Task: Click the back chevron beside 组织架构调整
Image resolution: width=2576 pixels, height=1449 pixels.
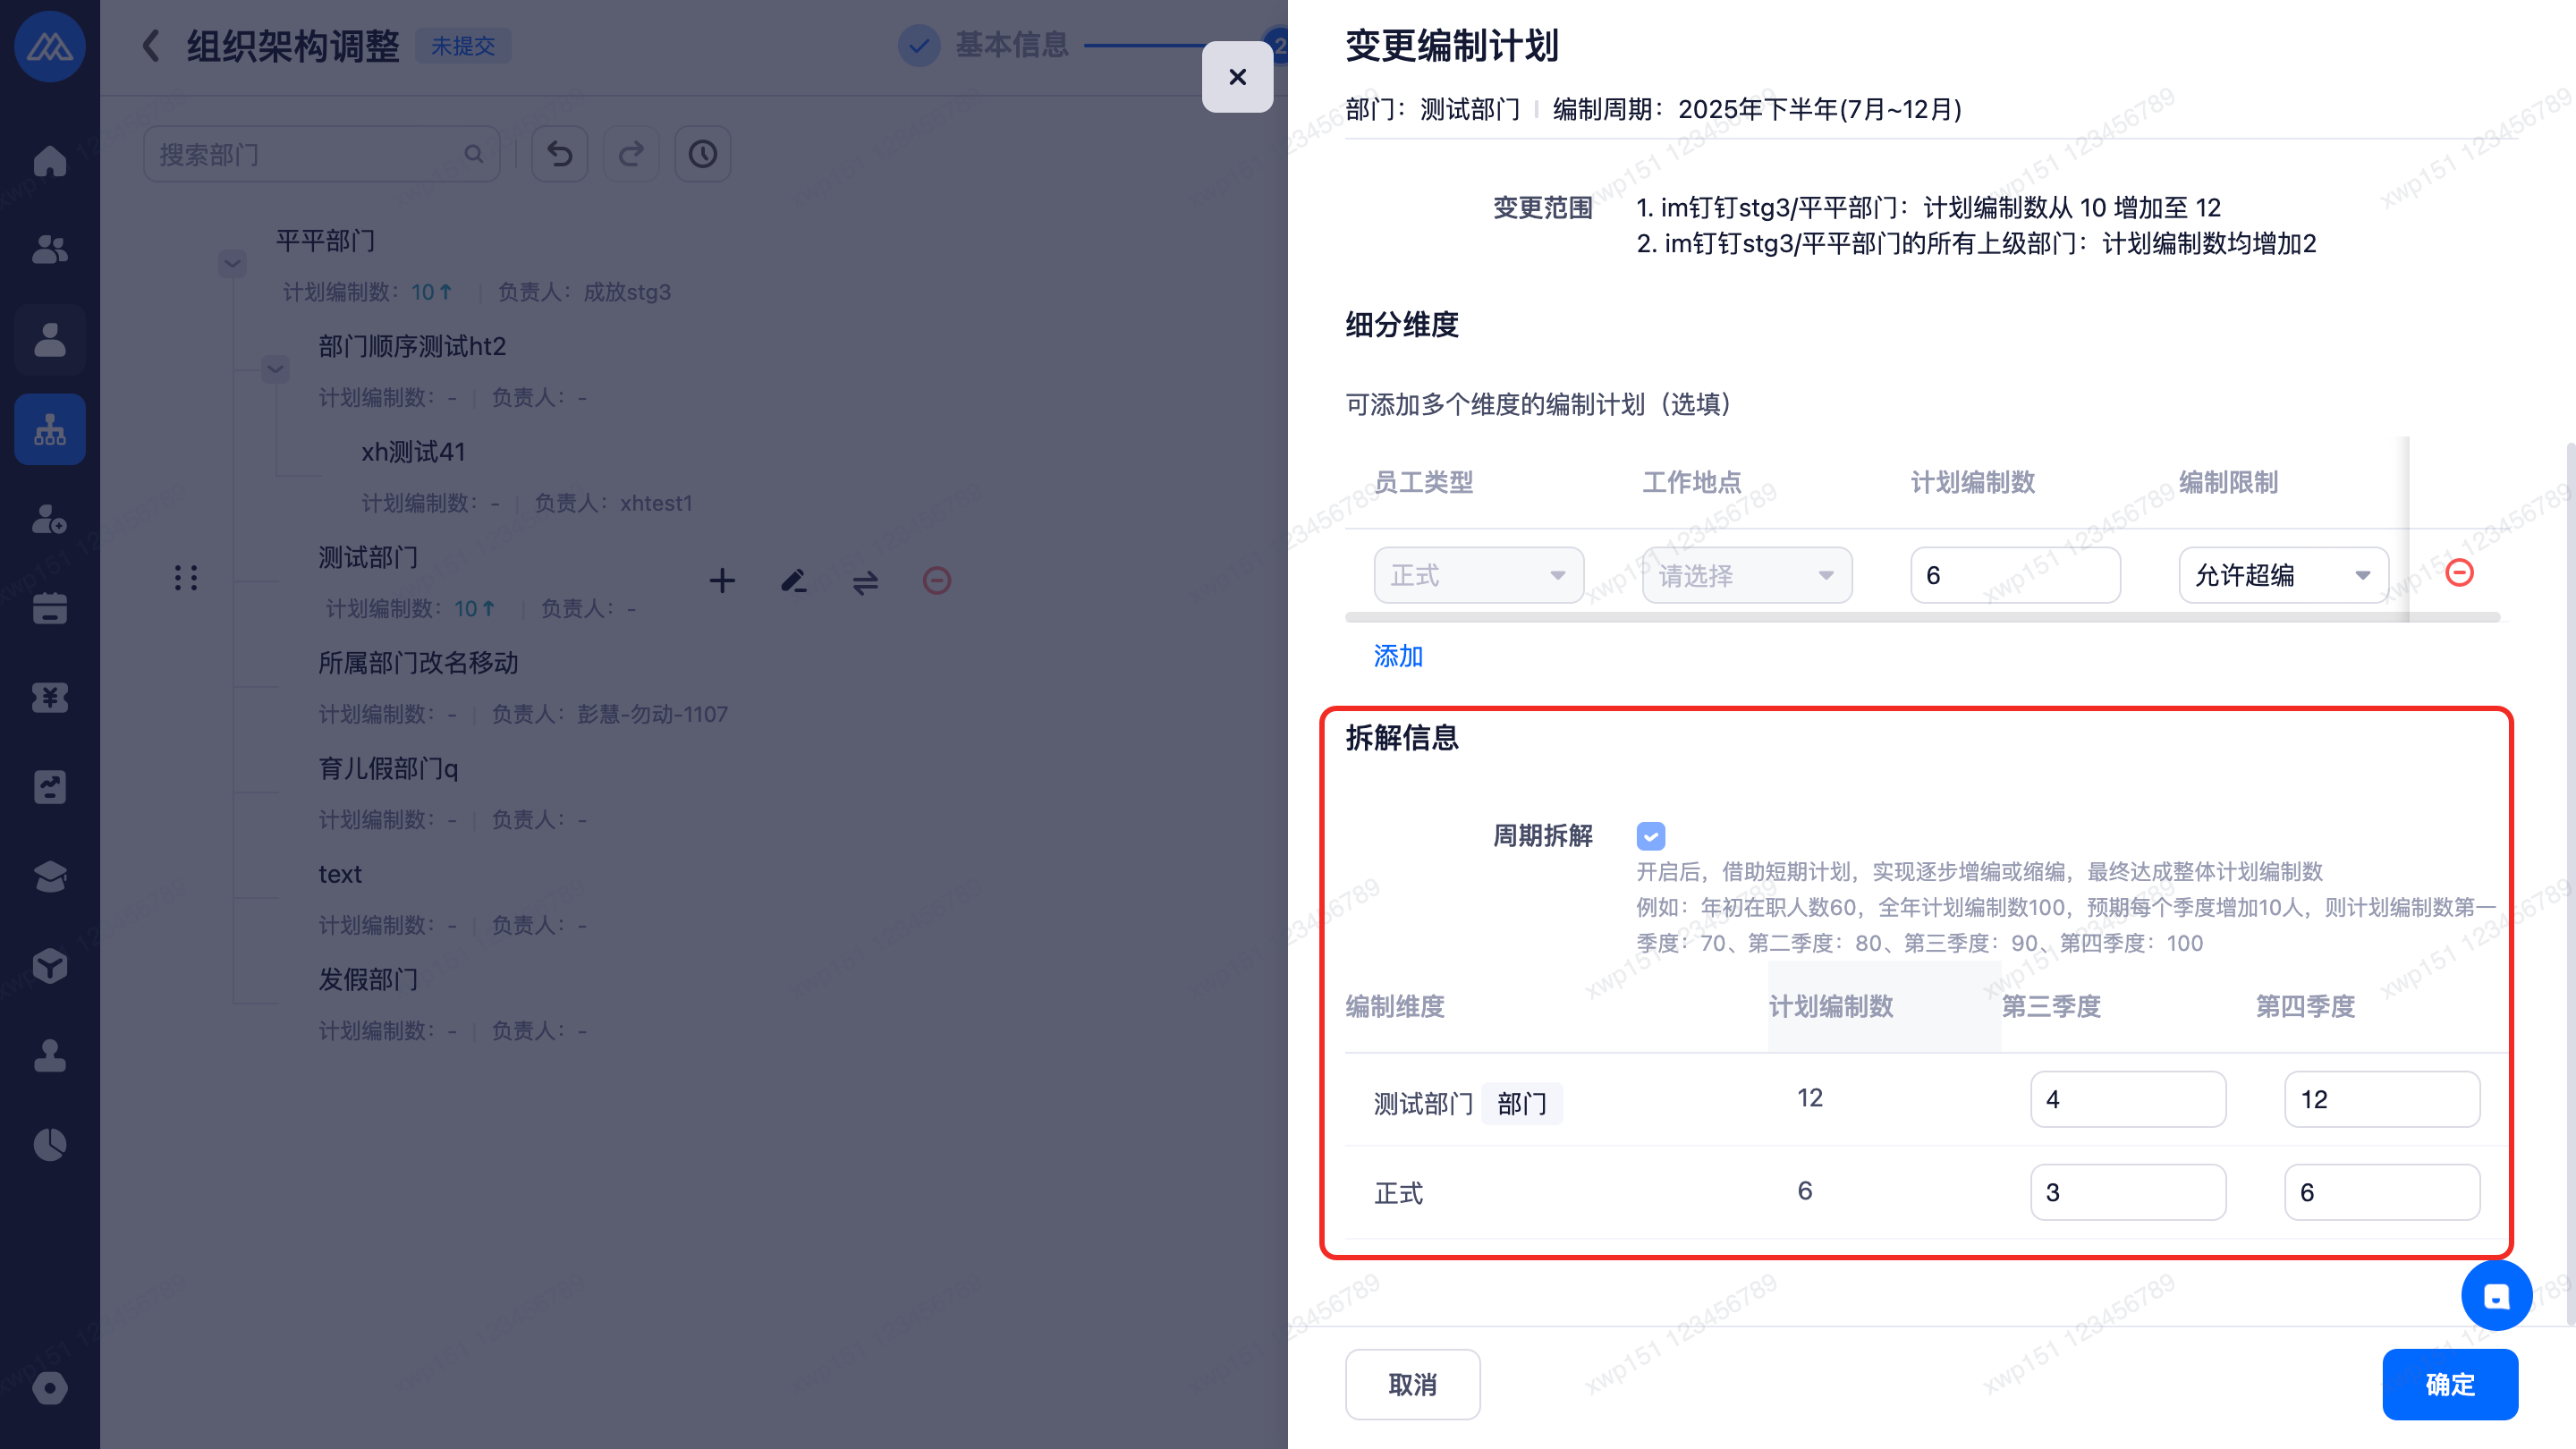Action: [151, 45]
